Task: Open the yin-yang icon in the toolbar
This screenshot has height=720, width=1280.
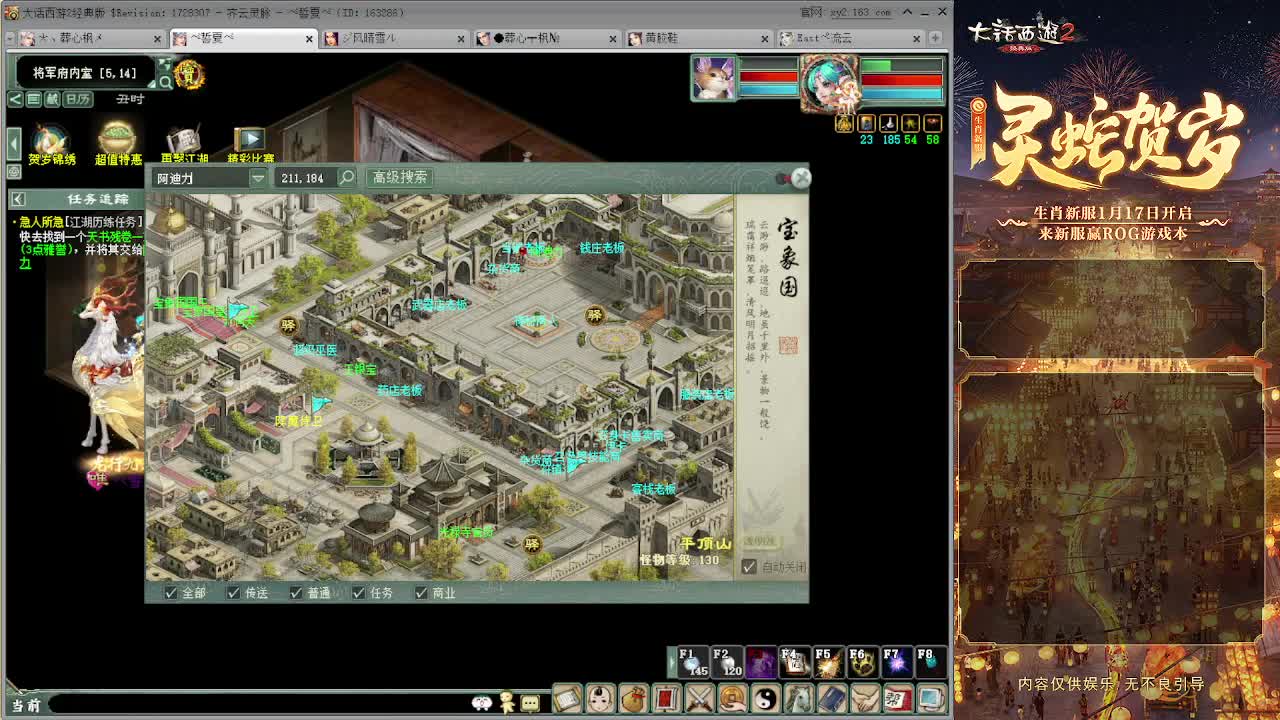Action: point(765,699)
